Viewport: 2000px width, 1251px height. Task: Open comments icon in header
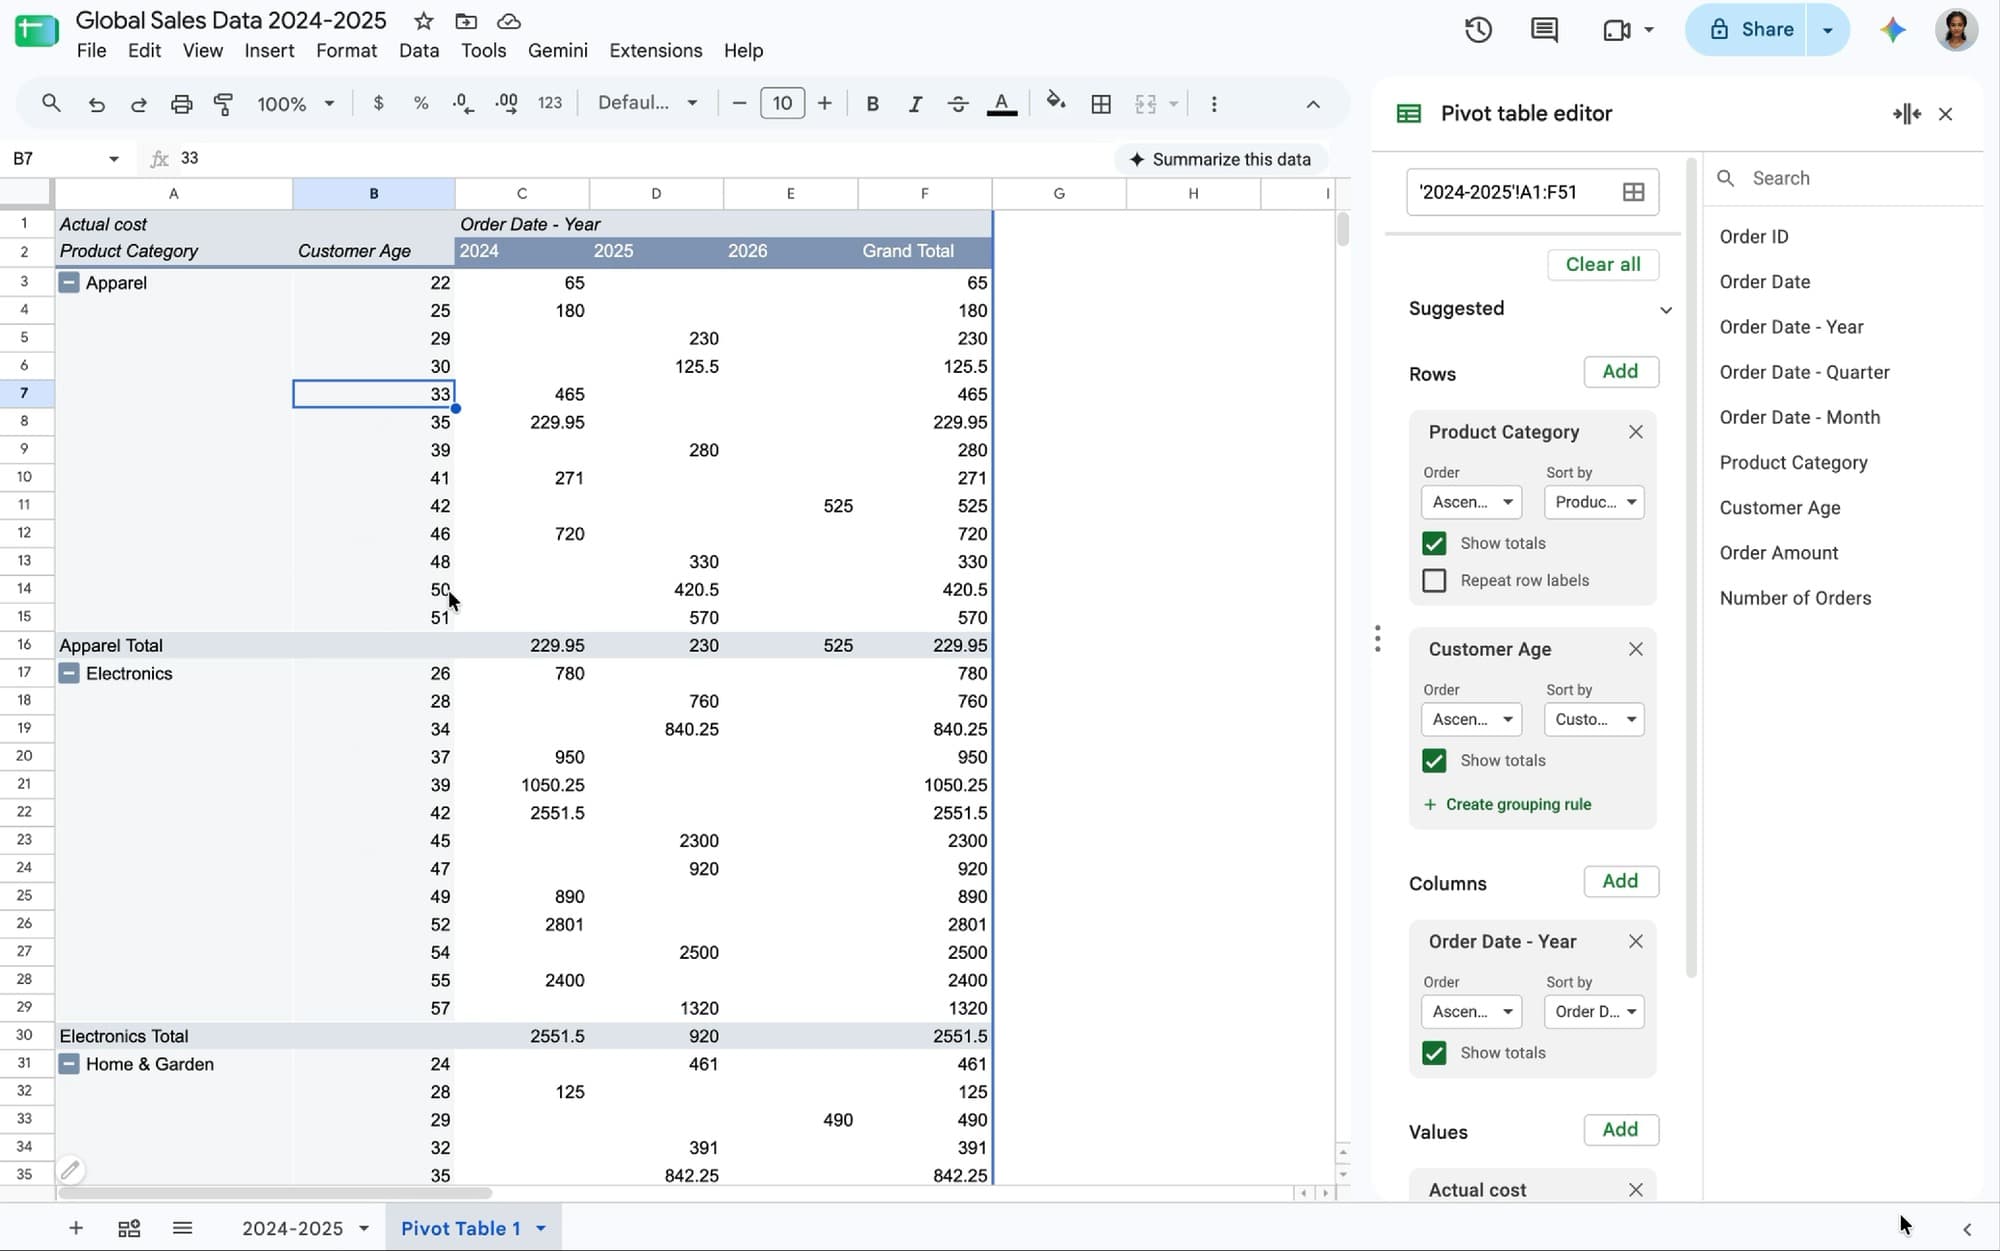tap(1544, 30)
